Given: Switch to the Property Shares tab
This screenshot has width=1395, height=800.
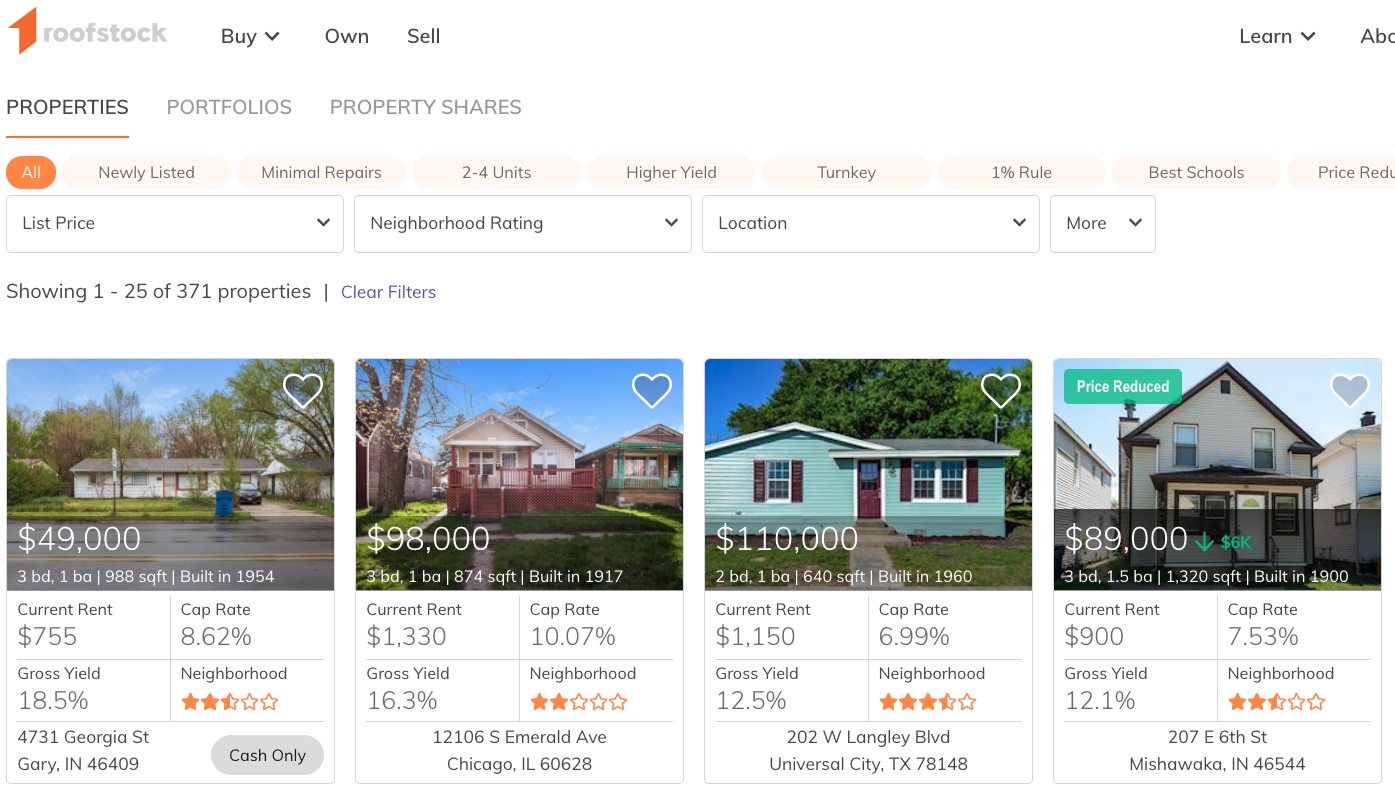Looking at the screenshot, I should [x=425, y=107].
